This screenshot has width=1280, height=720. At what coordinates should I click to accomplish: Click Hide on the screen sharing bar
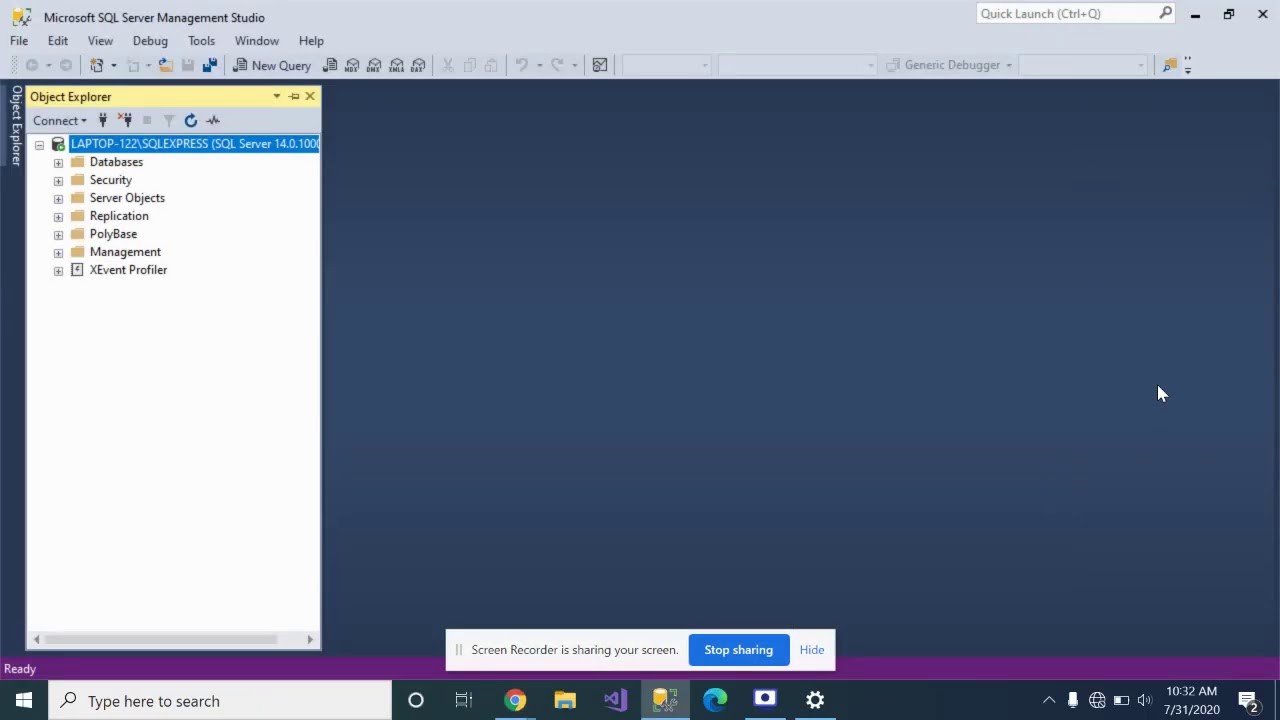pyautogui.click(x=812, y=650)
